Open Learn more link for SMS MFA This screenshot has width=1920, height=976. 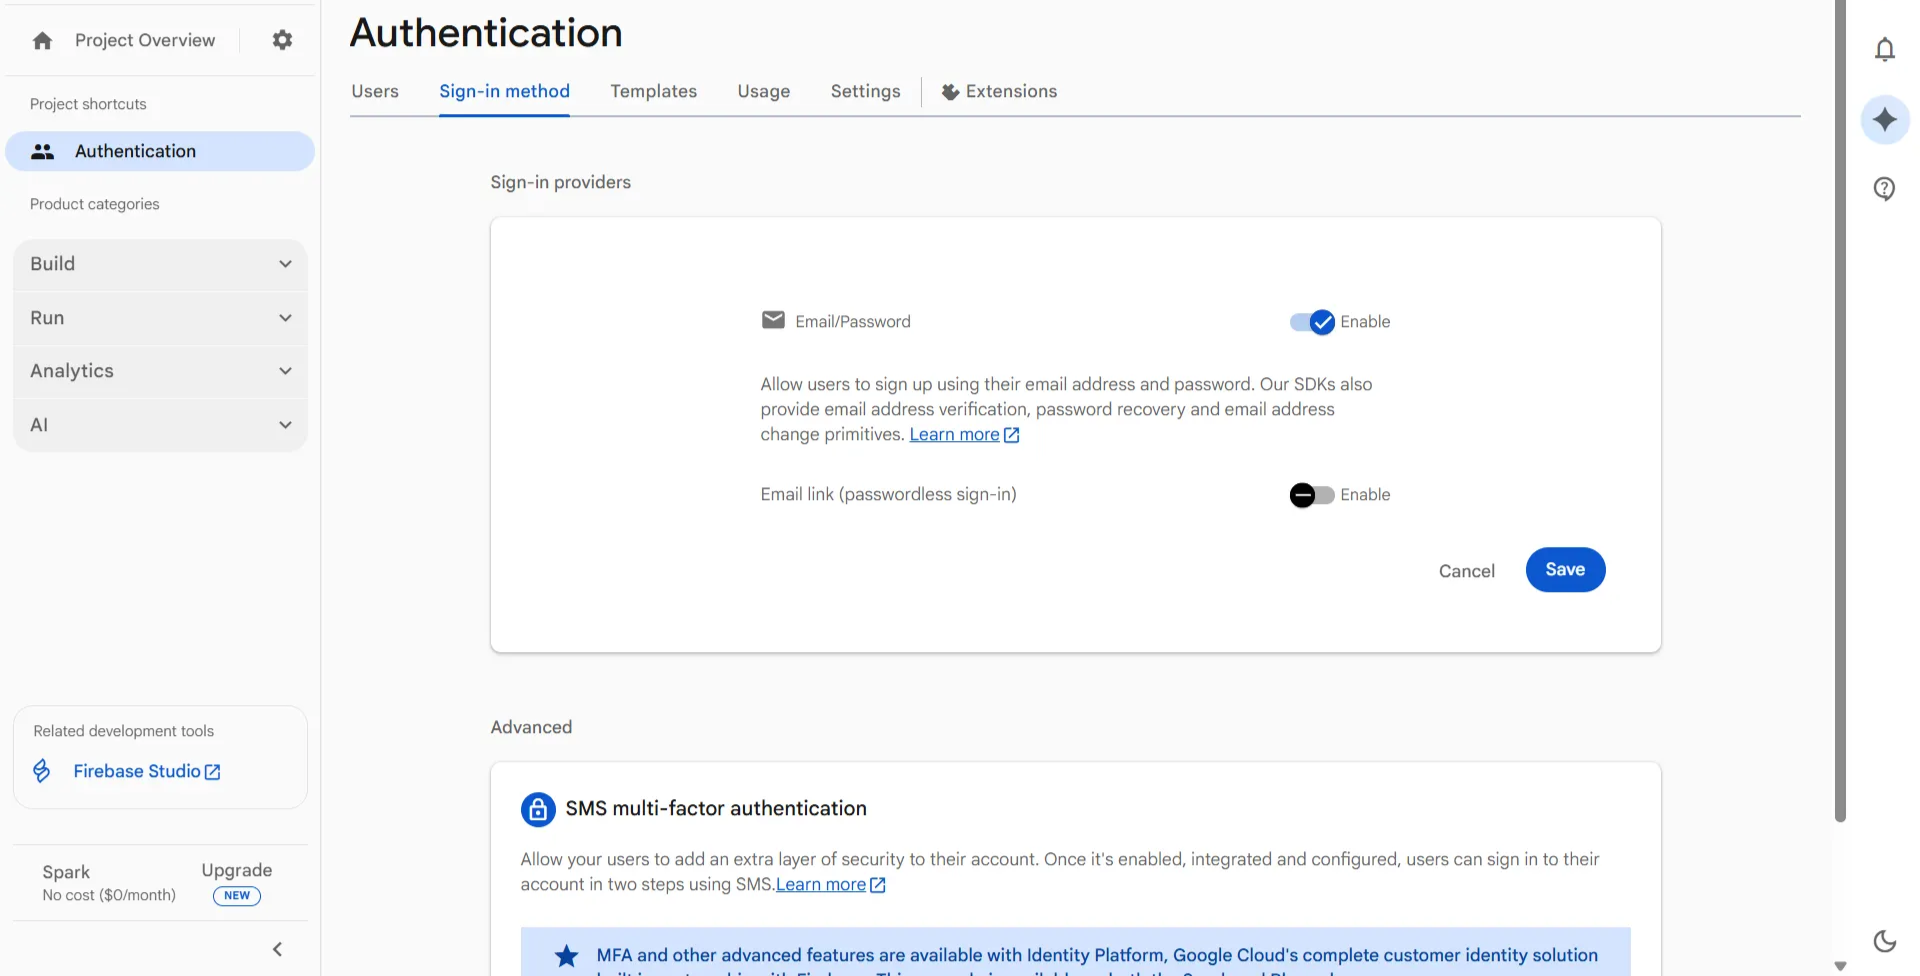(831, 885)
